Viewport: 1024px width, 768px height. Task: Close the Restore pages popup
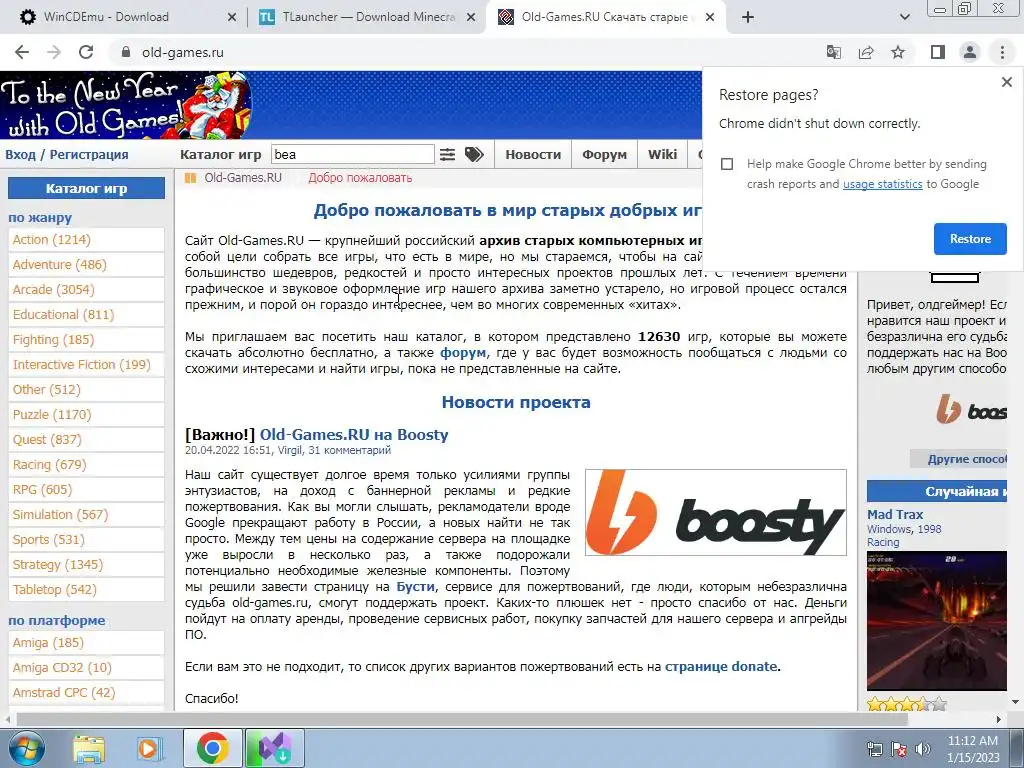click(1006, 82)
